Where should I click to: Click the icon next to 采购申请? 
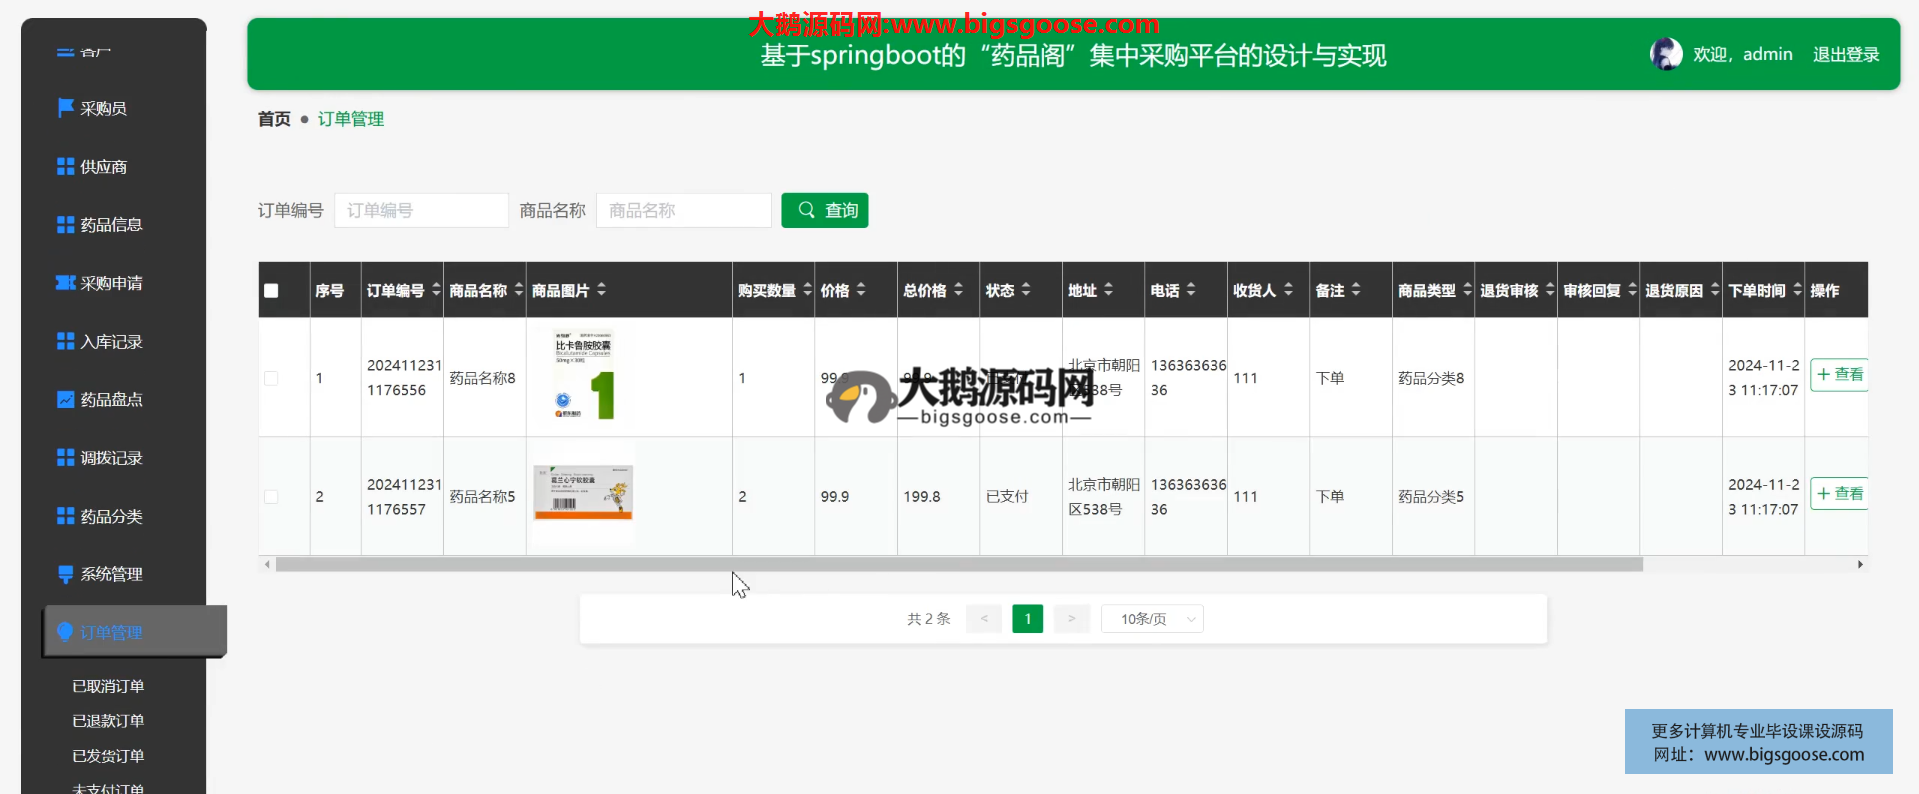coord(65,283)
